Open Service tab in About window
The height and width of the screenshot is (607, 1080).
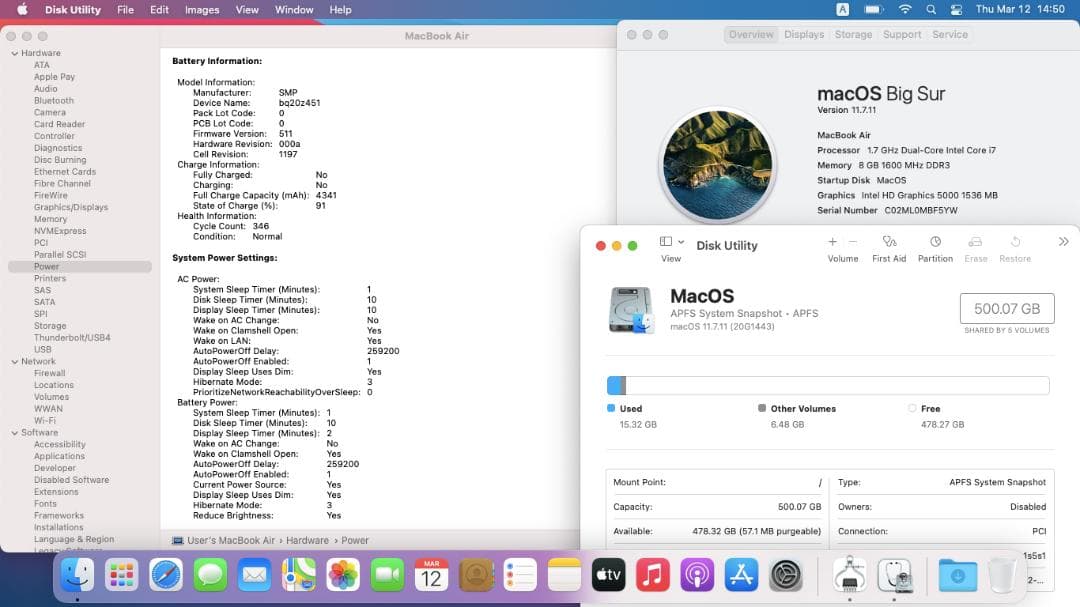950,34
